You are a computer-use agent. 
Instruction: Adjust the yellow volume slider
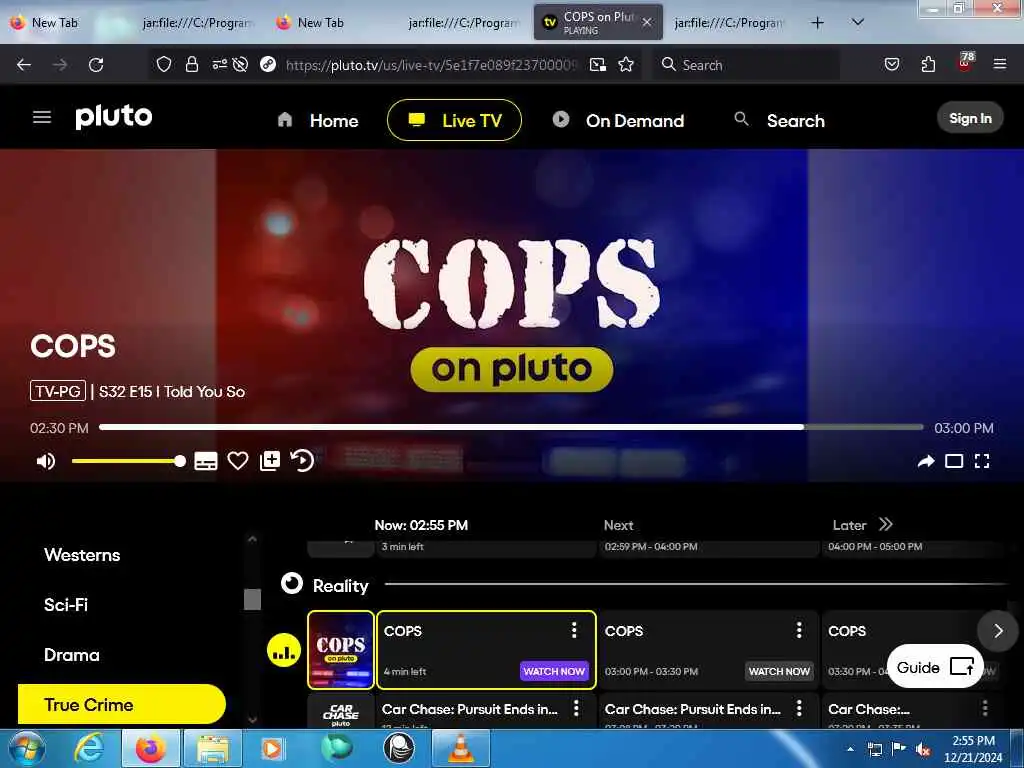point(129,461)
